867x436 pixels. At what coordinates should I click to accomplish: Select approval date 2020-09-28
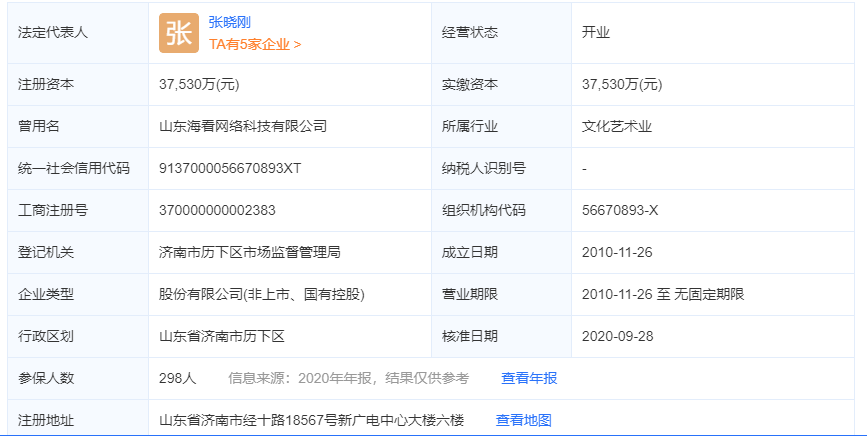618,336
